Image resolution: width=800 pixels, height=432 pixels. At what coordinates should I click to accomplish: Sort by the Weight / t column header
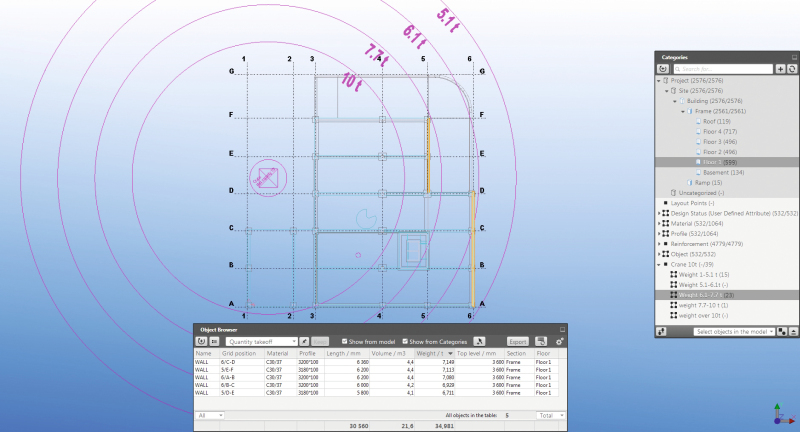pyautogui.click(x=435, y=353)
